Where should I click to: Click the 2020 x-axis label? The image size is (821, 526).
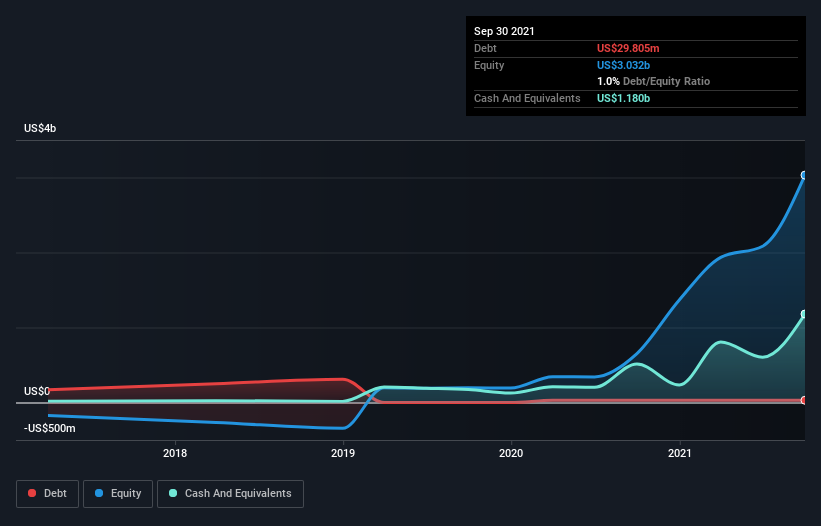click(x=511, y=453)
